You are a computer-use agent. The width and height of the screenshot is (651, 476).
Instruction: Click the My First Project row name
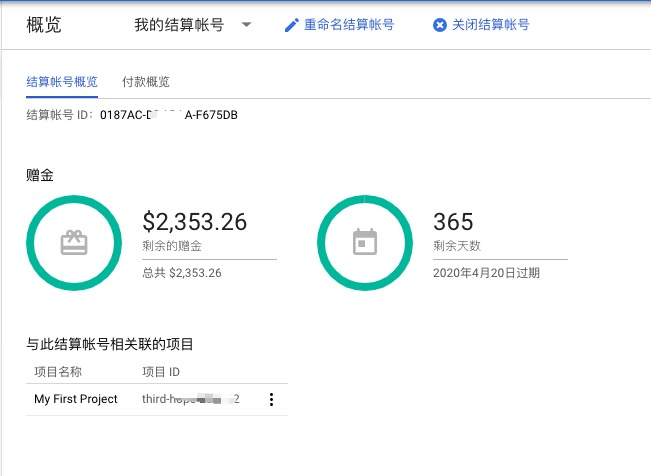click(x=76, y=399)
